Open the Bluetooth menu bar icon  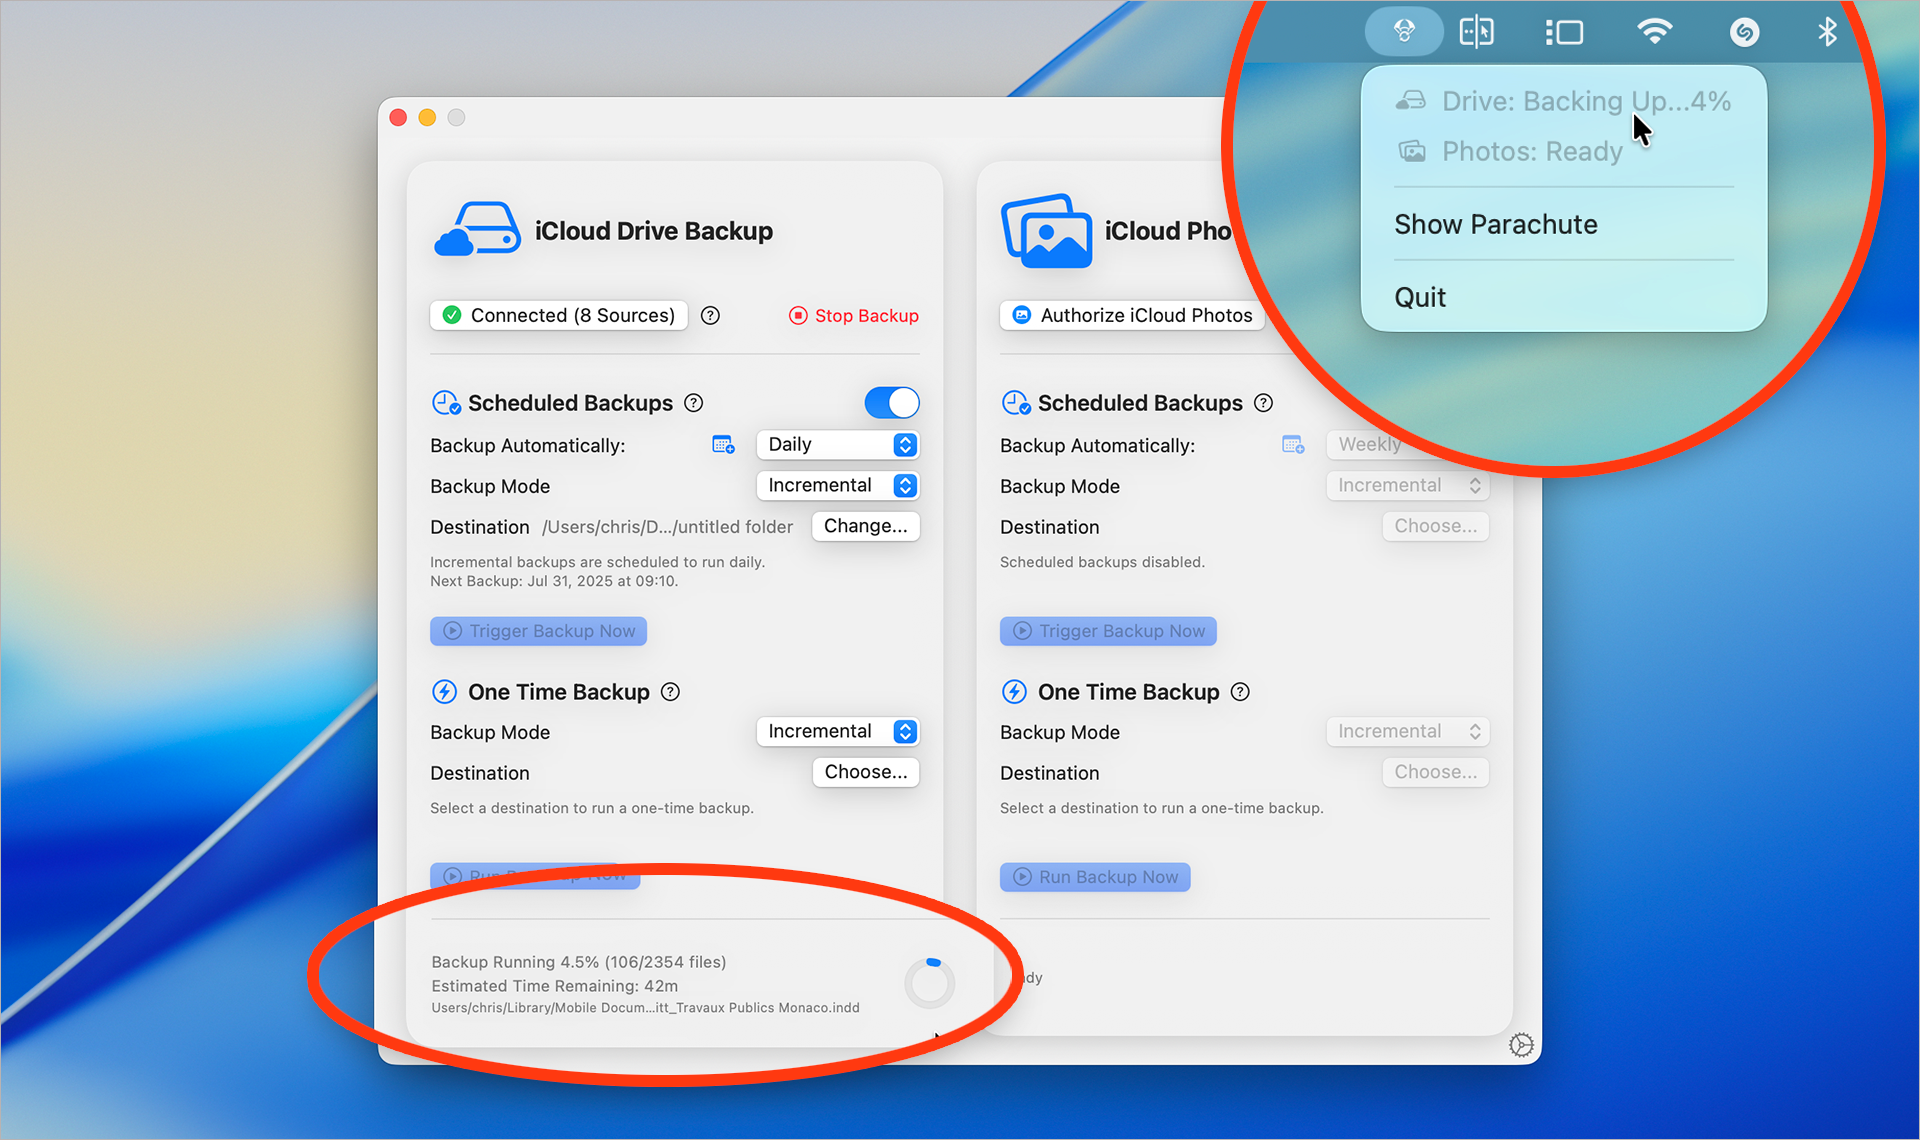pyautogui.click(x=1827, y=32)
